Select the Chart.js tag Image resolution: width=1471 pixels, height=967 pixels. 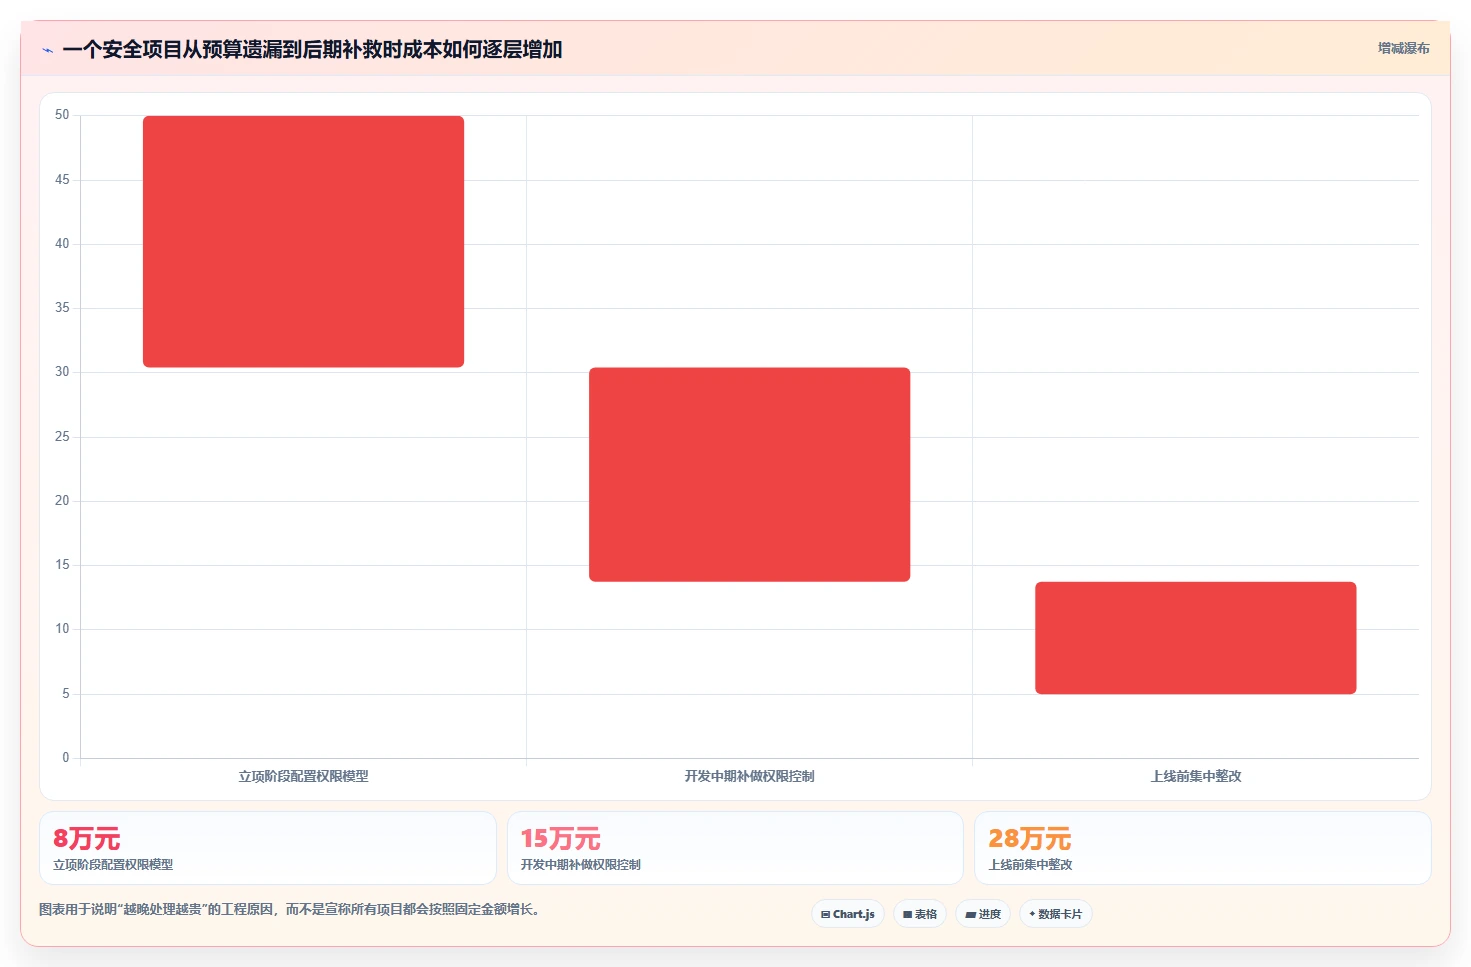point(848,914)
